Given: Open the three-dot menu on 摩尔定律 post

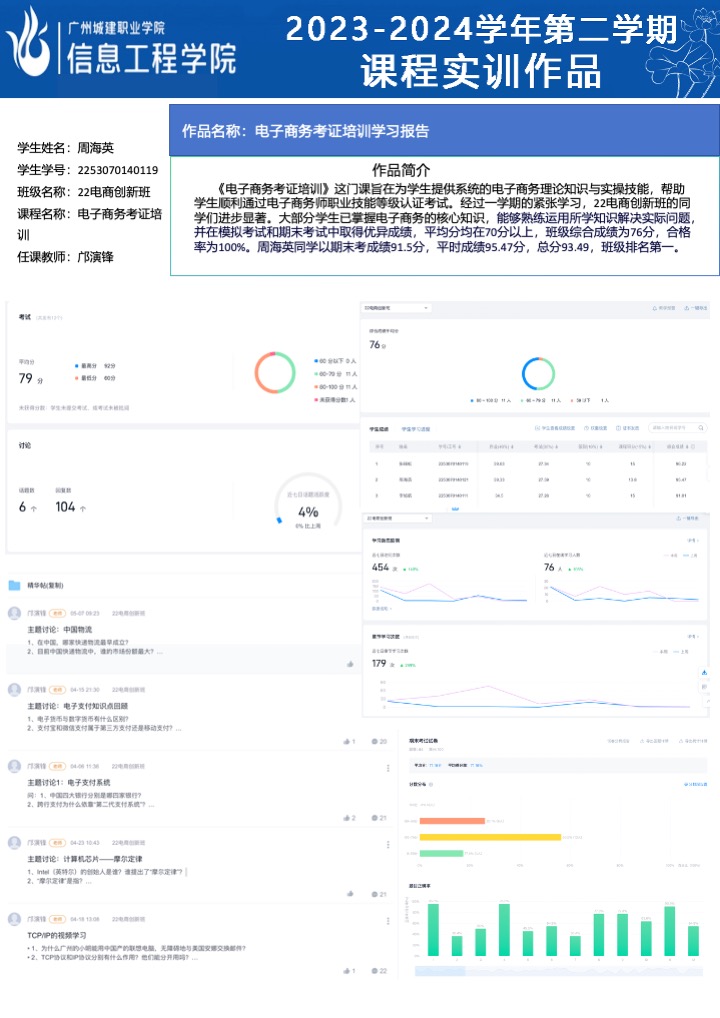Looking at the screenshot, I should 388,845.
